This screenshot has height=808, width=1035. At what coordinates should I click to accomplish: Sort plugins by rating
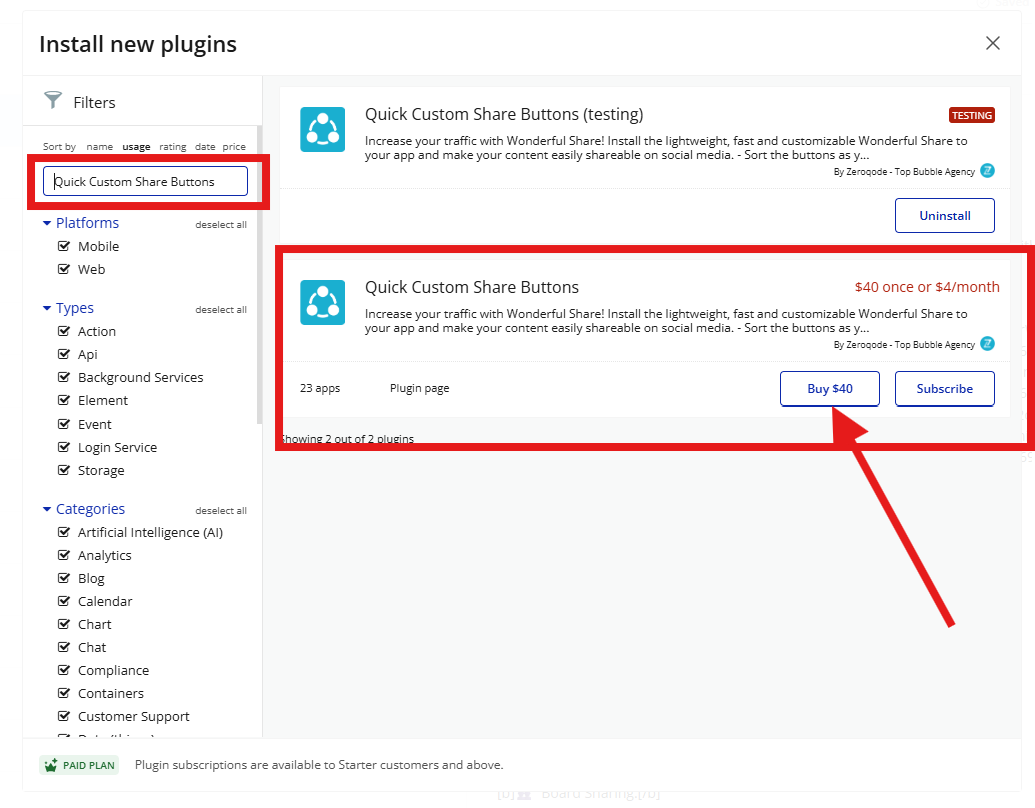tap(172, 147)
